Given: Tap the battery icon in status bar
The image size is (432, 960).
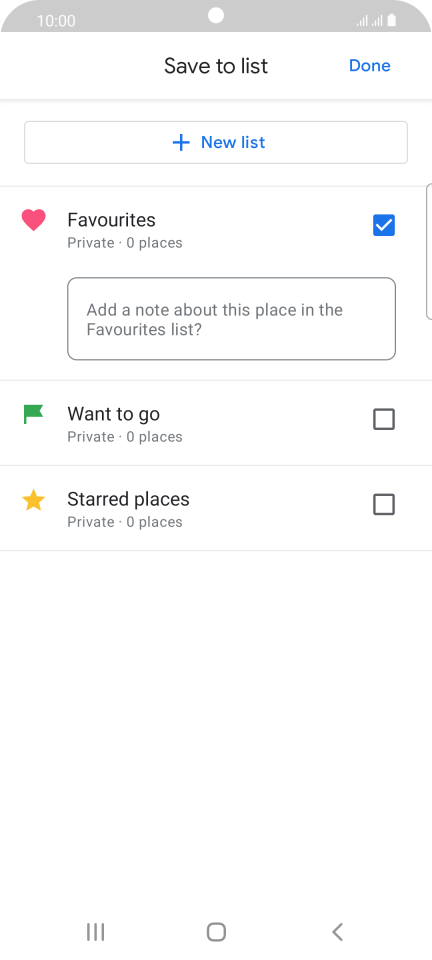Looking at the screenshot, I should (x=392, y=21).
